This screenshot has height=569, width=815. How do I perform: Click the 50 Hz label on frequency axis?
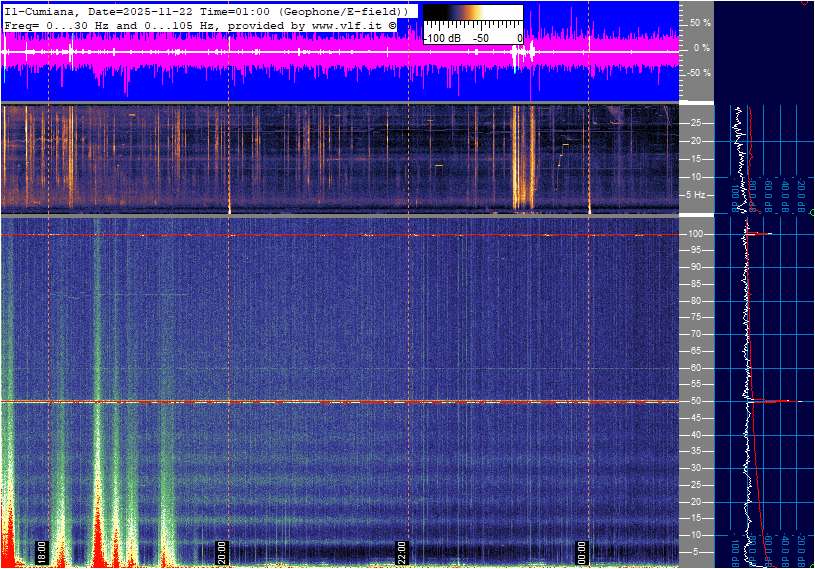tap(697, 401)
